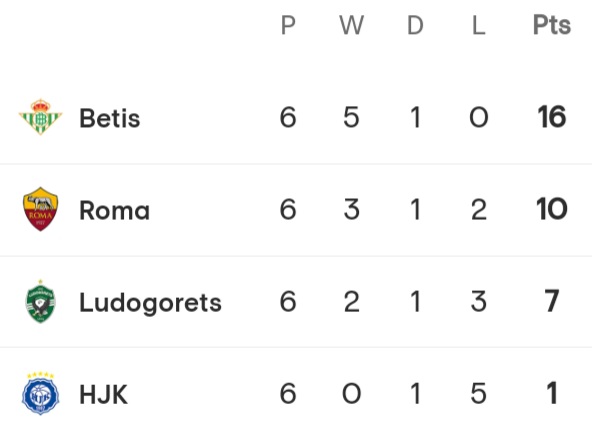
Task: Click the W column header
Action: pos(351,25)
